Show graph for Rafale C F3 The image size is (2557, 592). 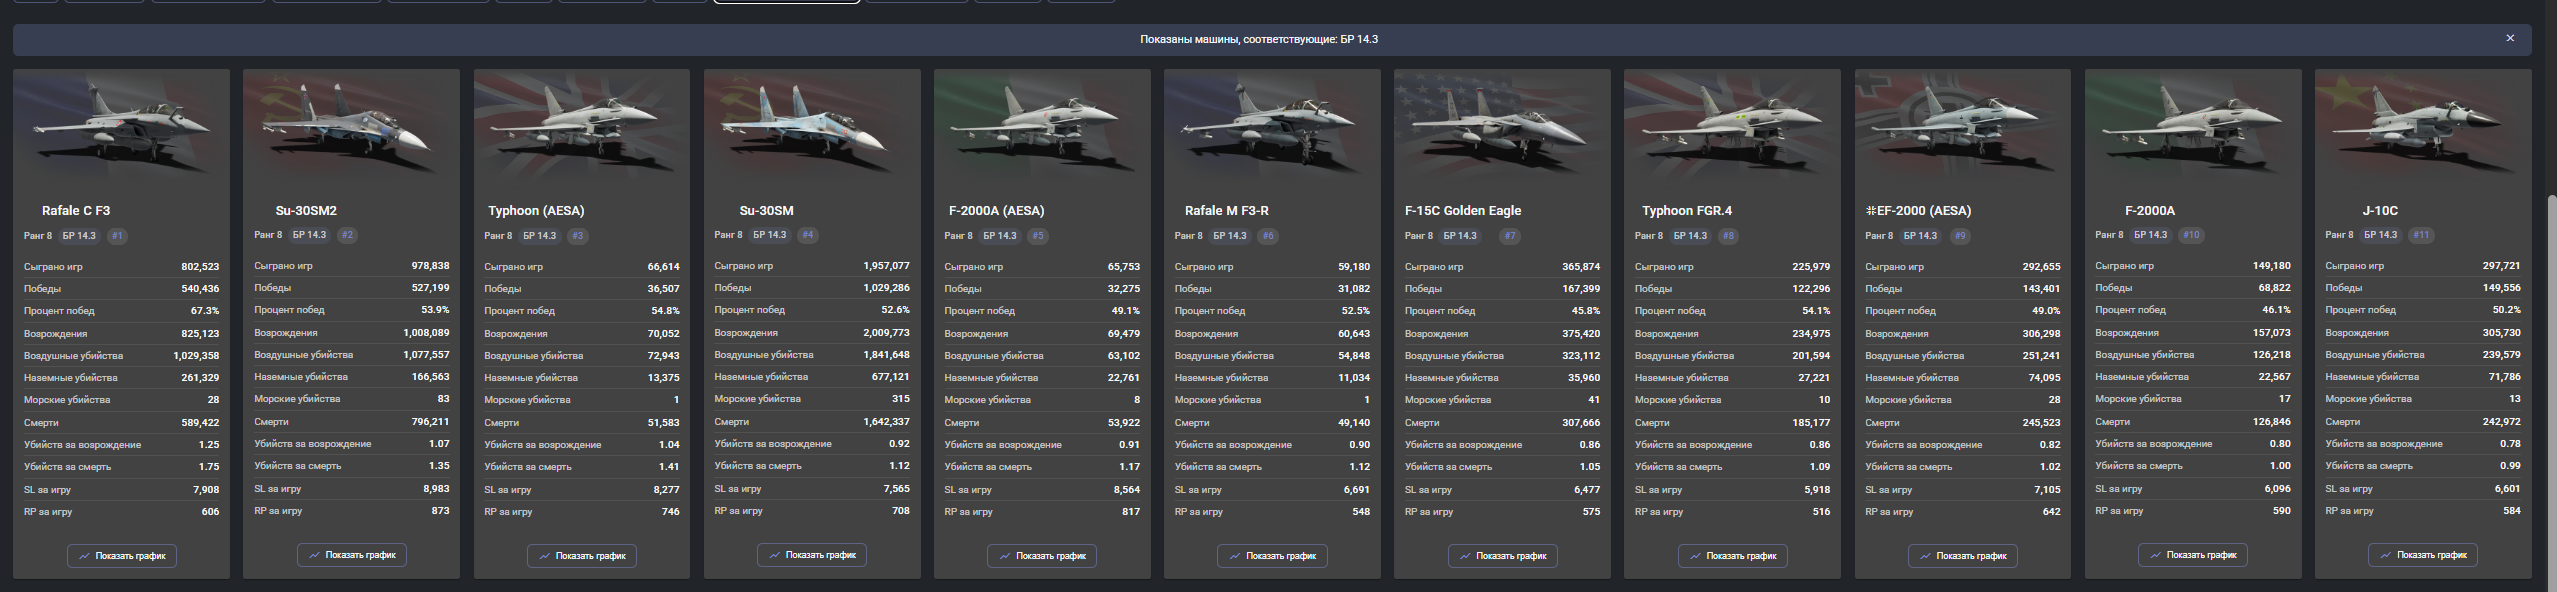122,555
